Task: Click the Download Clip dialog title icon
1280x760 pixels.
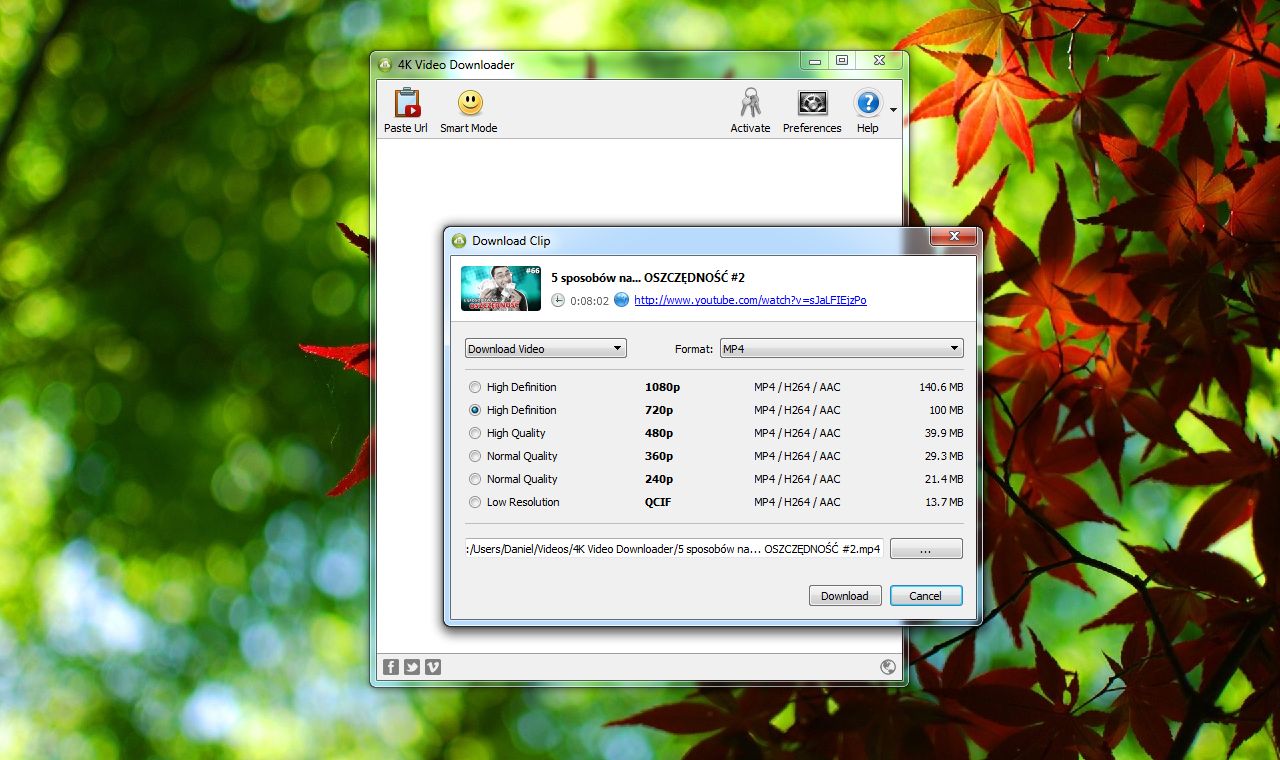Action: click(x=459, y=240)
